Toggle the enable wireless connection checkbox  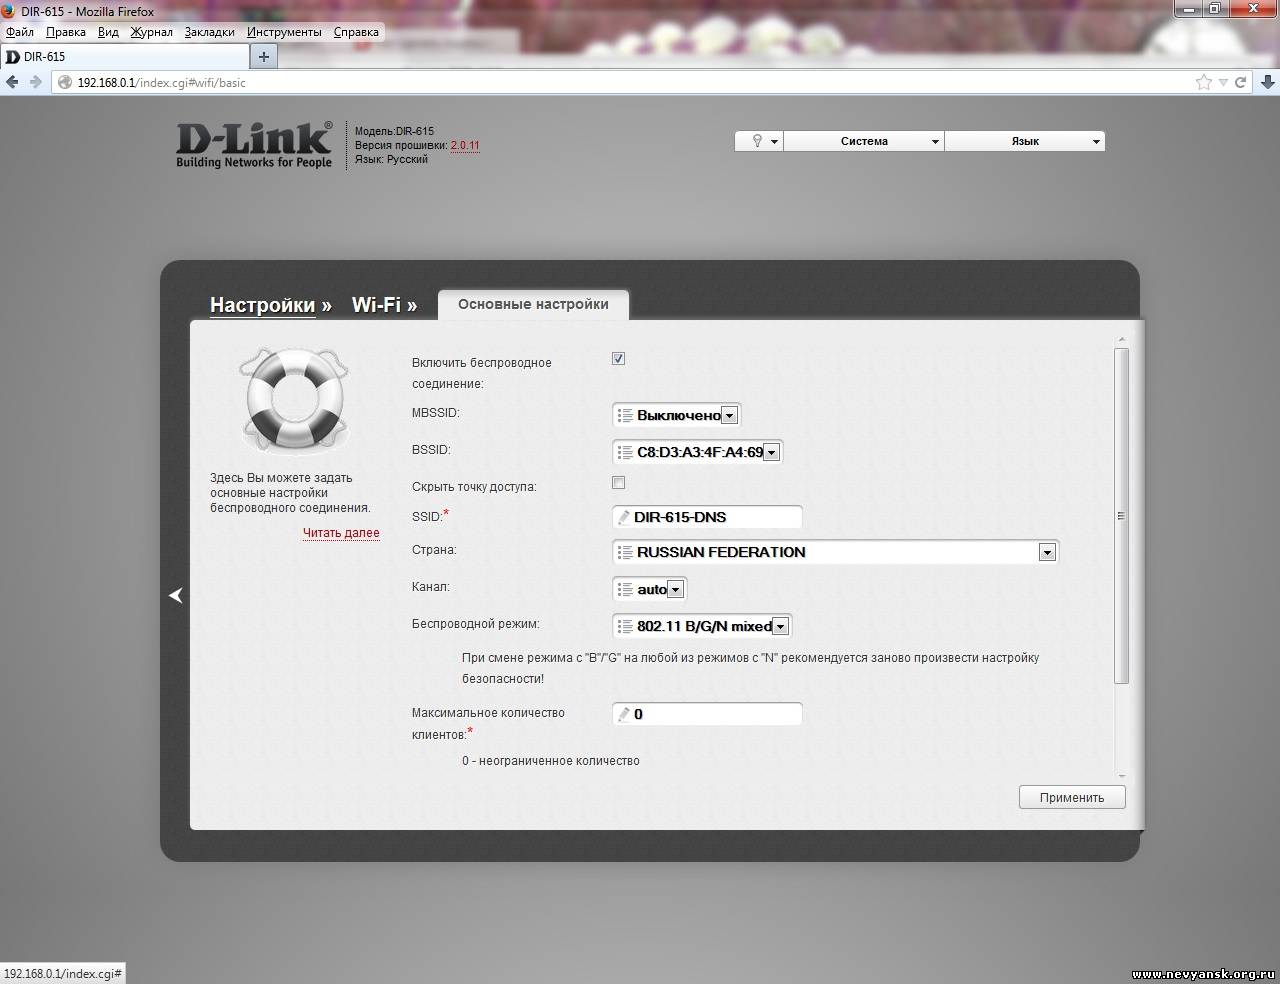[x=618, y=359]
